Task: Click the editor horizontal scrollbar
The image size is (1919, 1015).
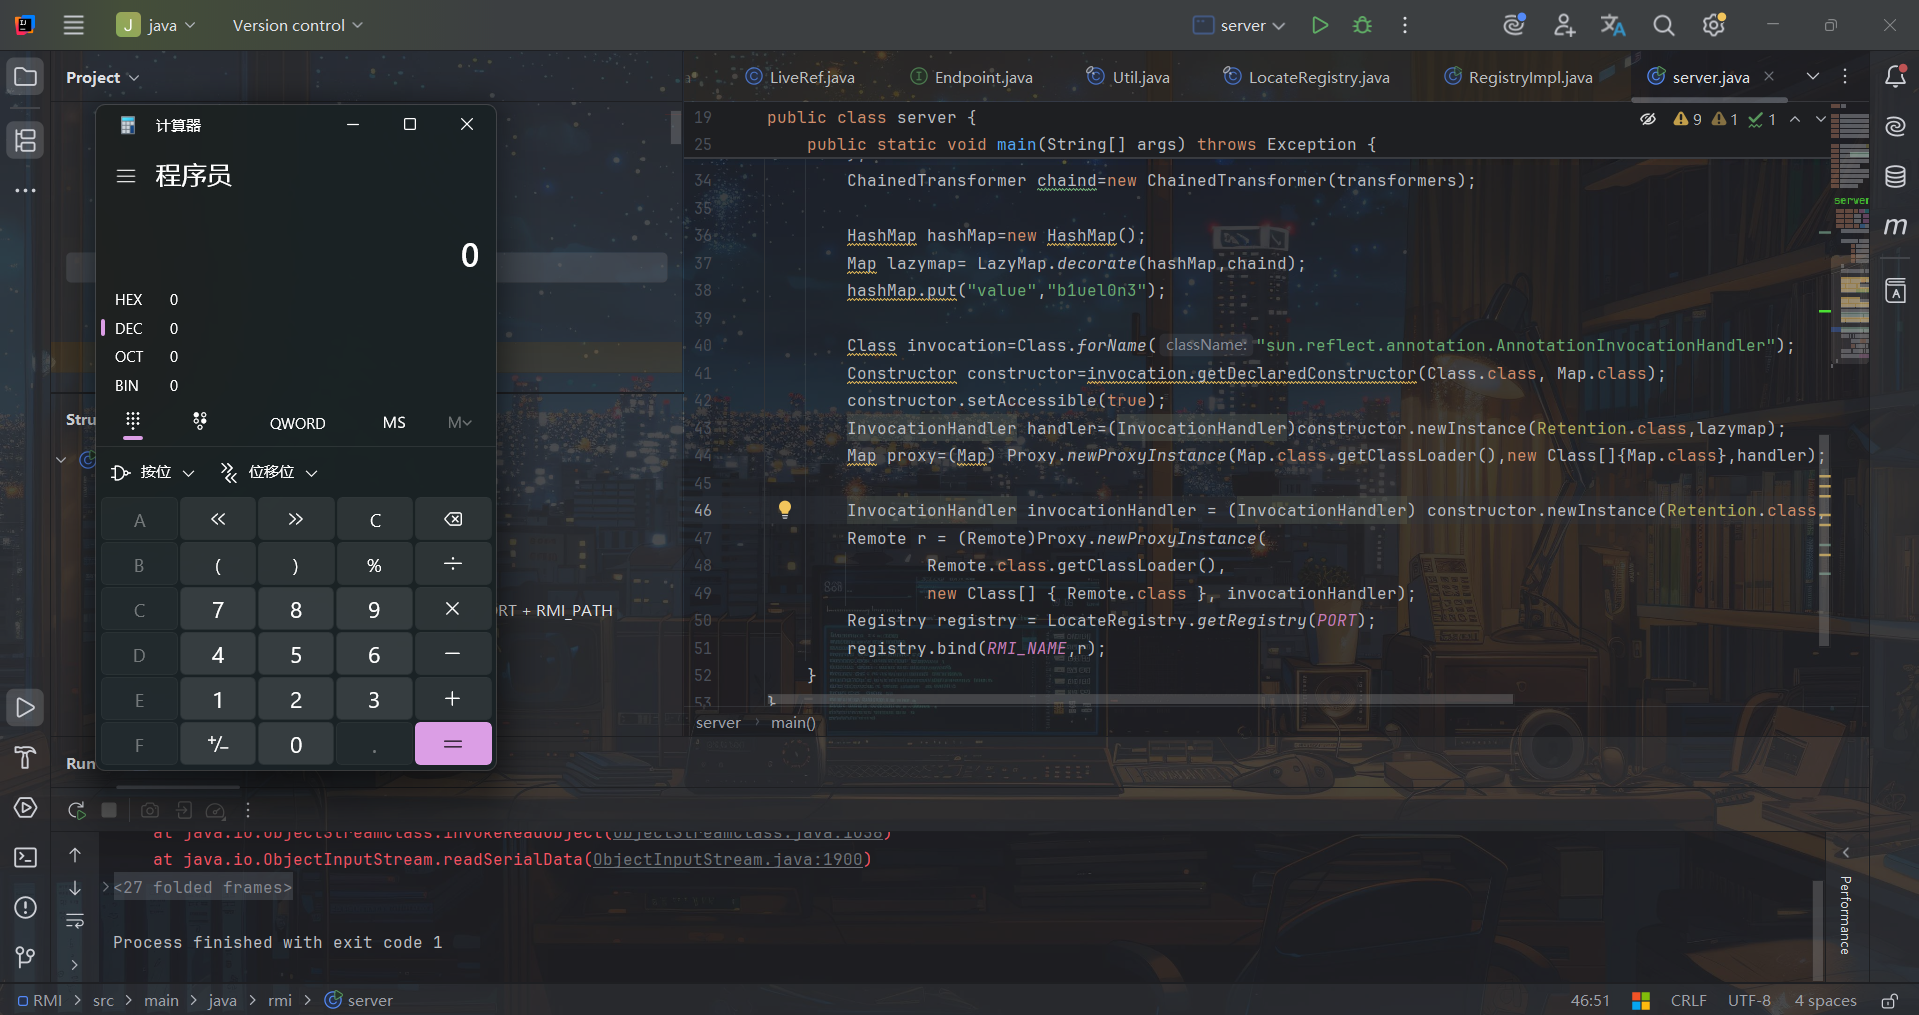Action: 1140,699
